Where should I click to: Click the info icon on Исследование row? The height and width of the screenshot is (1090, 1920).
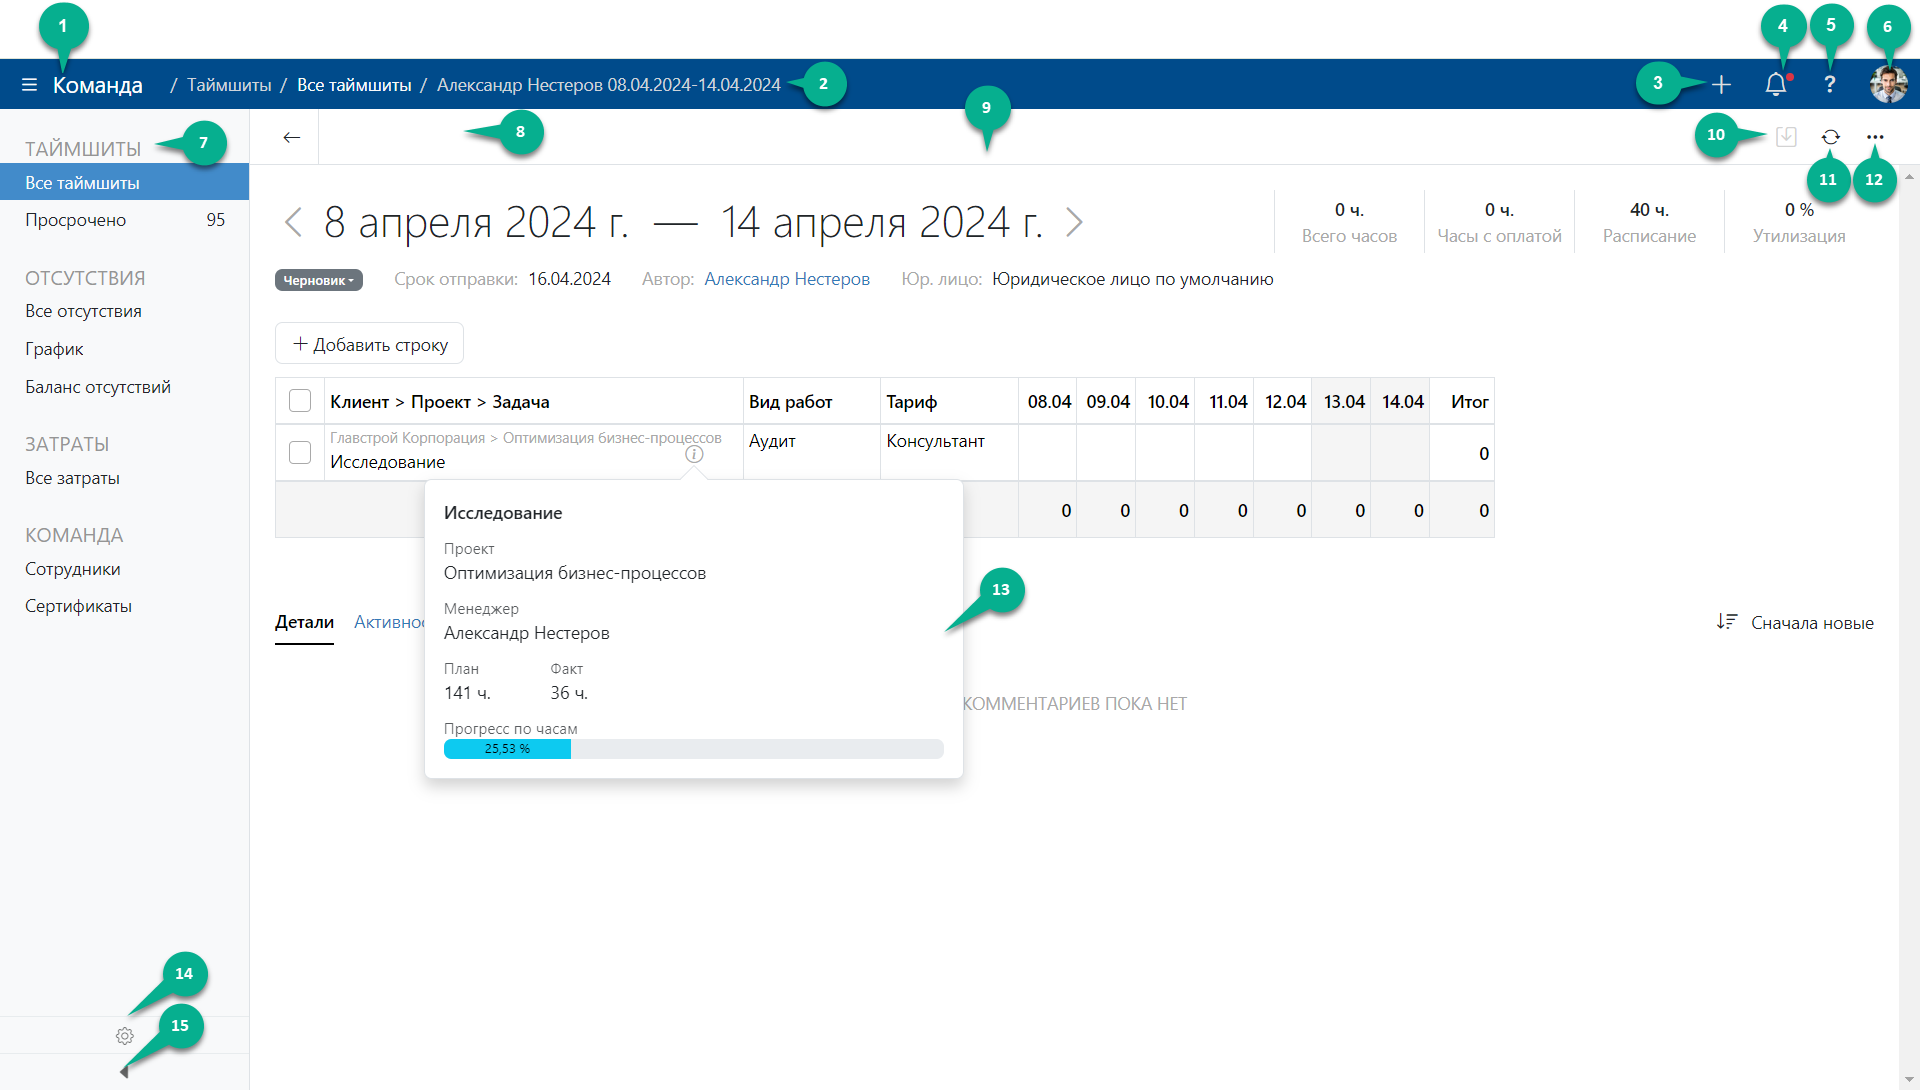click(694, 454)
